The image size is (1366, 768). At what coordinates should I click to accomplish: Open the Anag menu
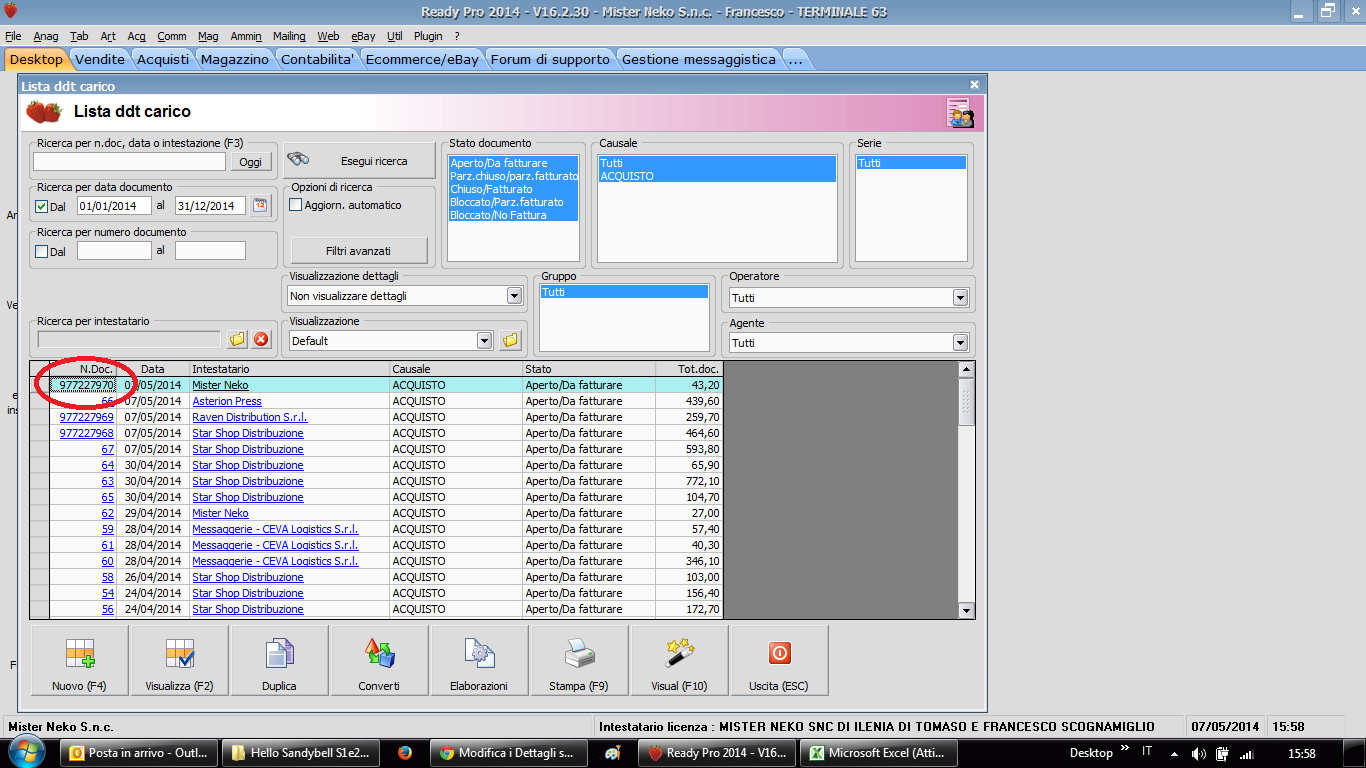coord(46,36)
